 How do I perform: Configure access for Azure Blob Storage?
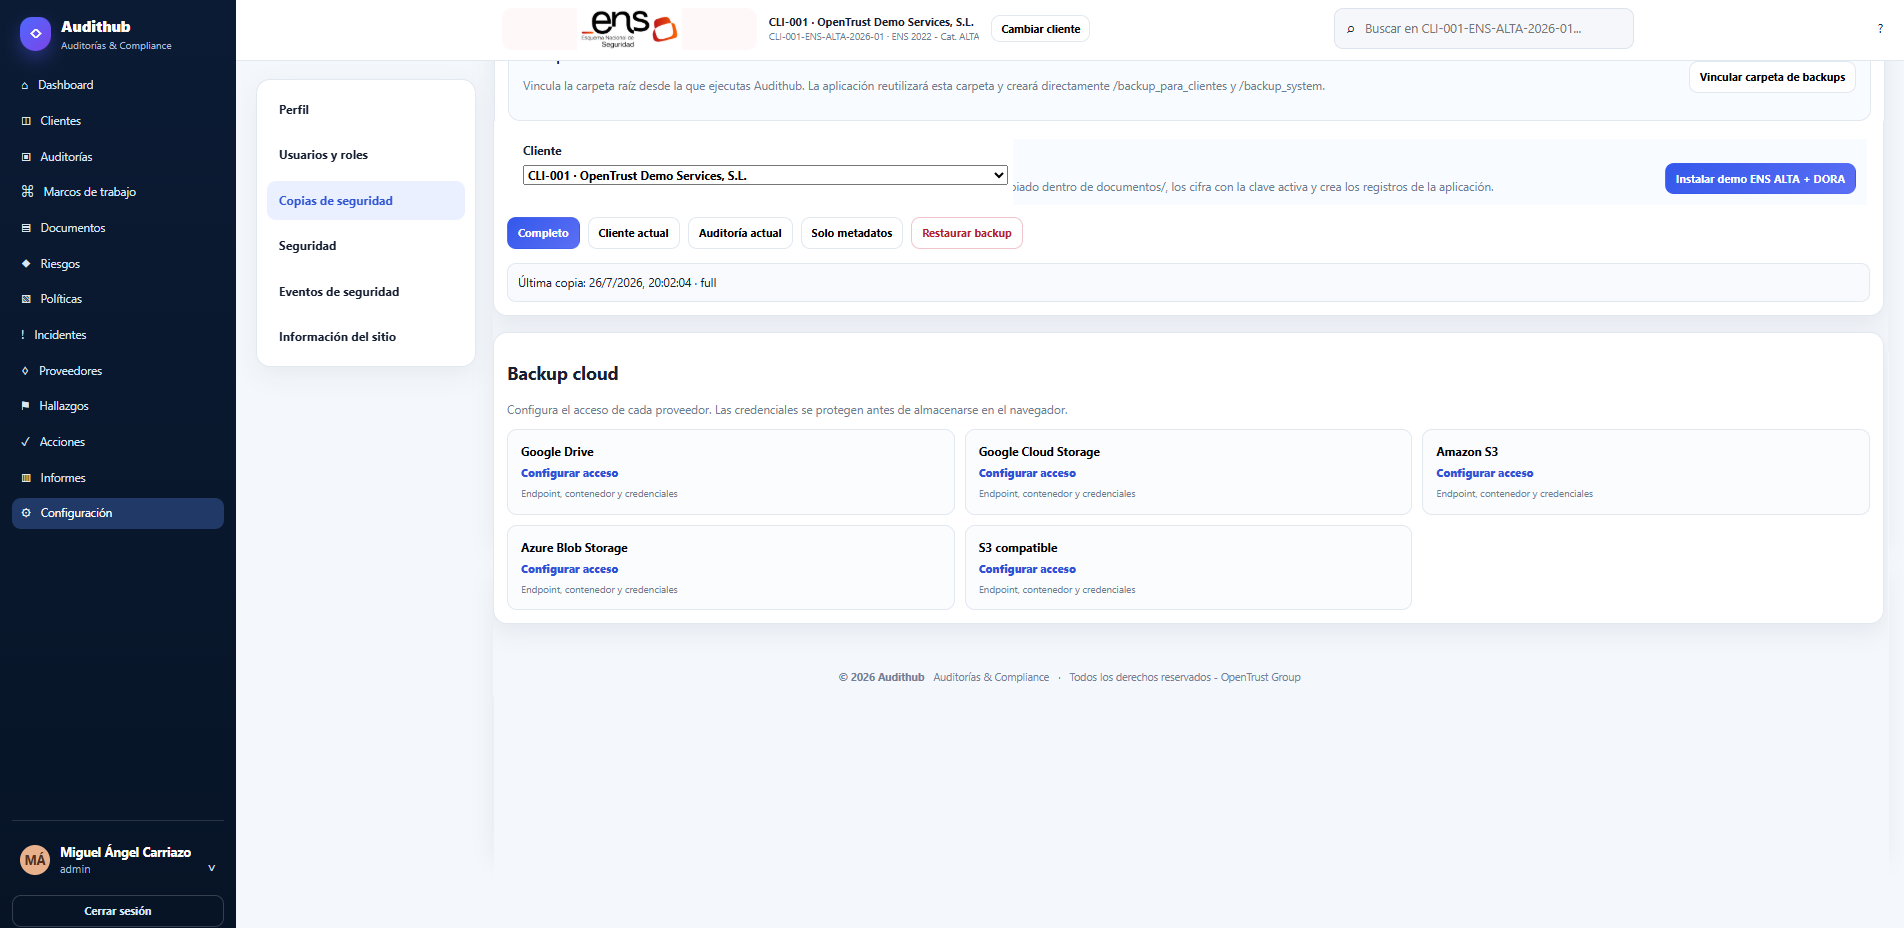coord(569,569)
